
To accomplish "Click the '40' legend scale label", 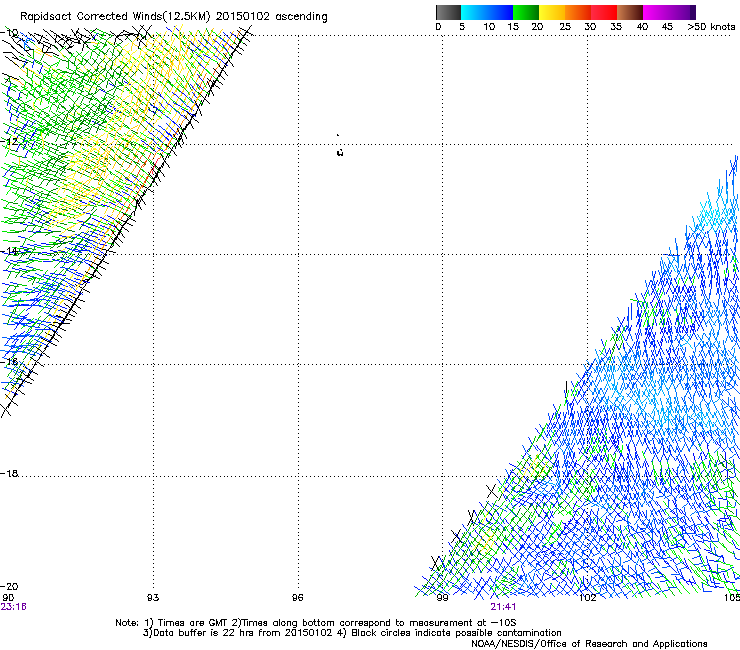I will click(642, 27).
